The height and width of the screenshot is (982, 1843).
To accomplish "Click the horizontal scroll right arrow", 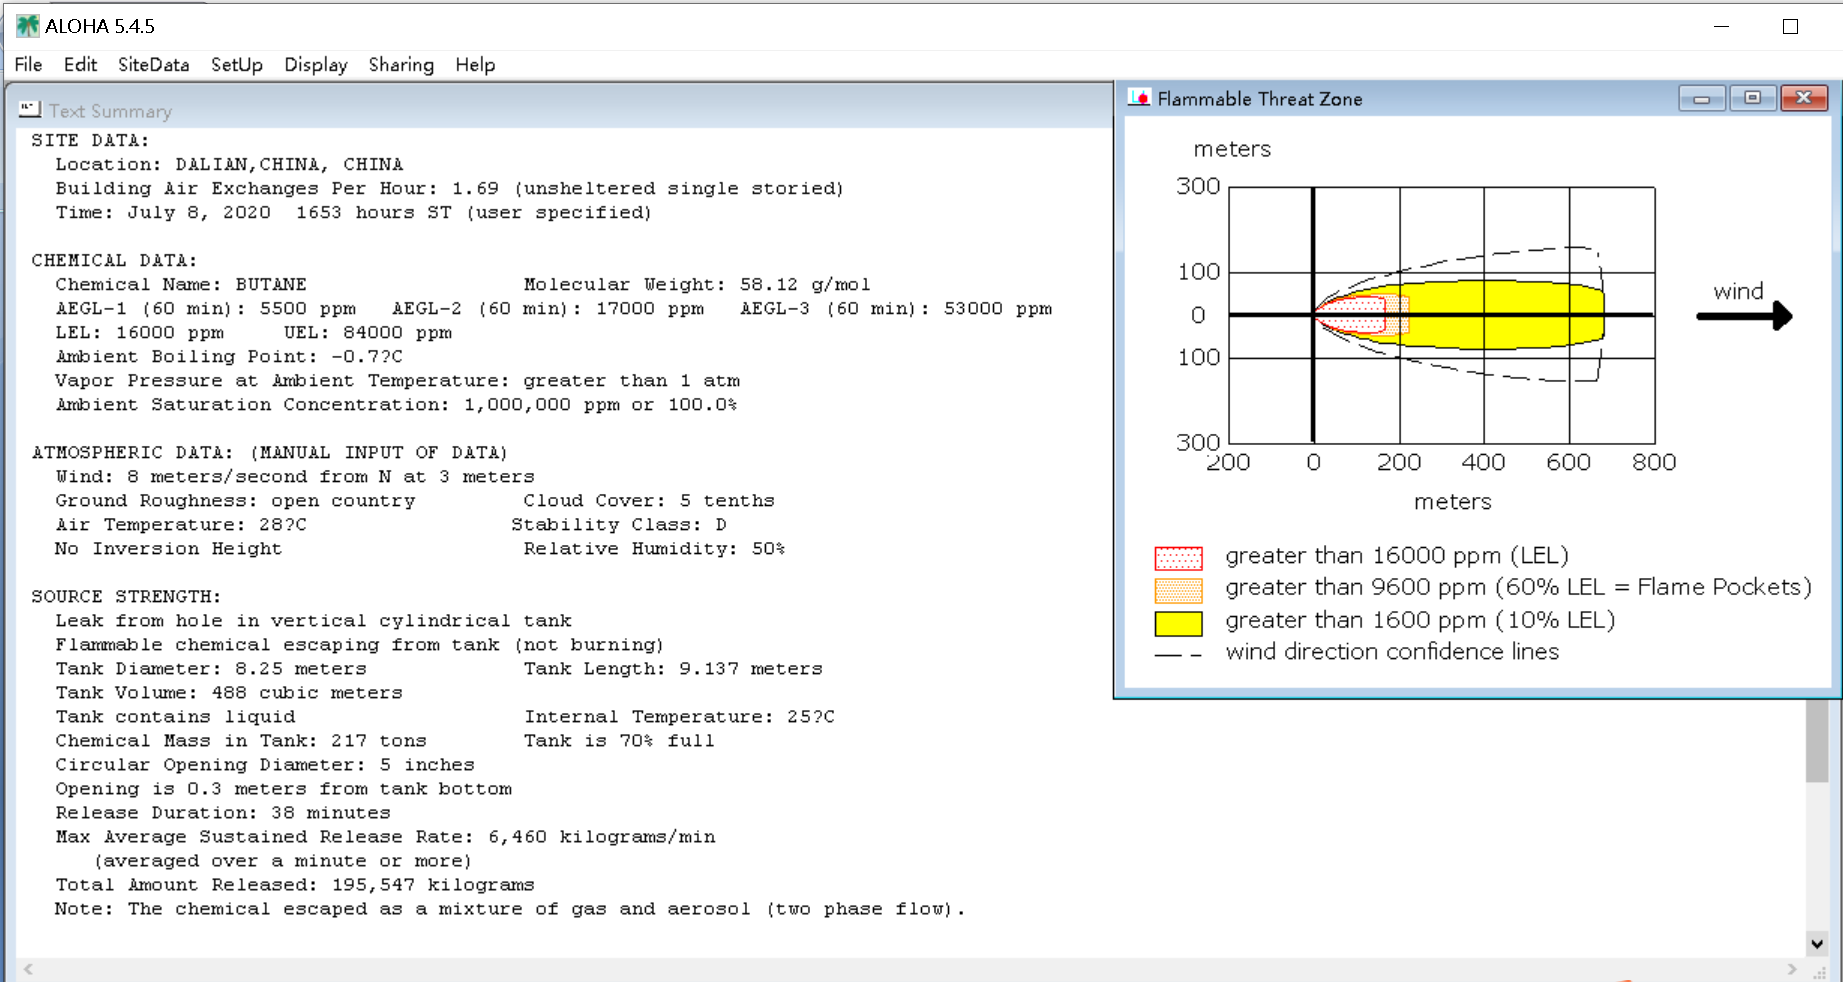I will point(1791,969).
